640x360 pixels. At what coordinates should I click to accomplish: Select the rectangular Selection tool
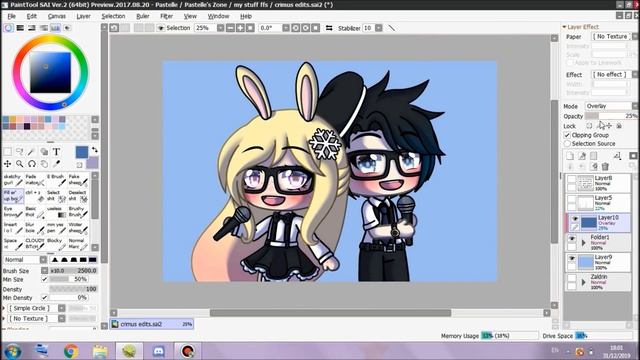pos(7,152)
